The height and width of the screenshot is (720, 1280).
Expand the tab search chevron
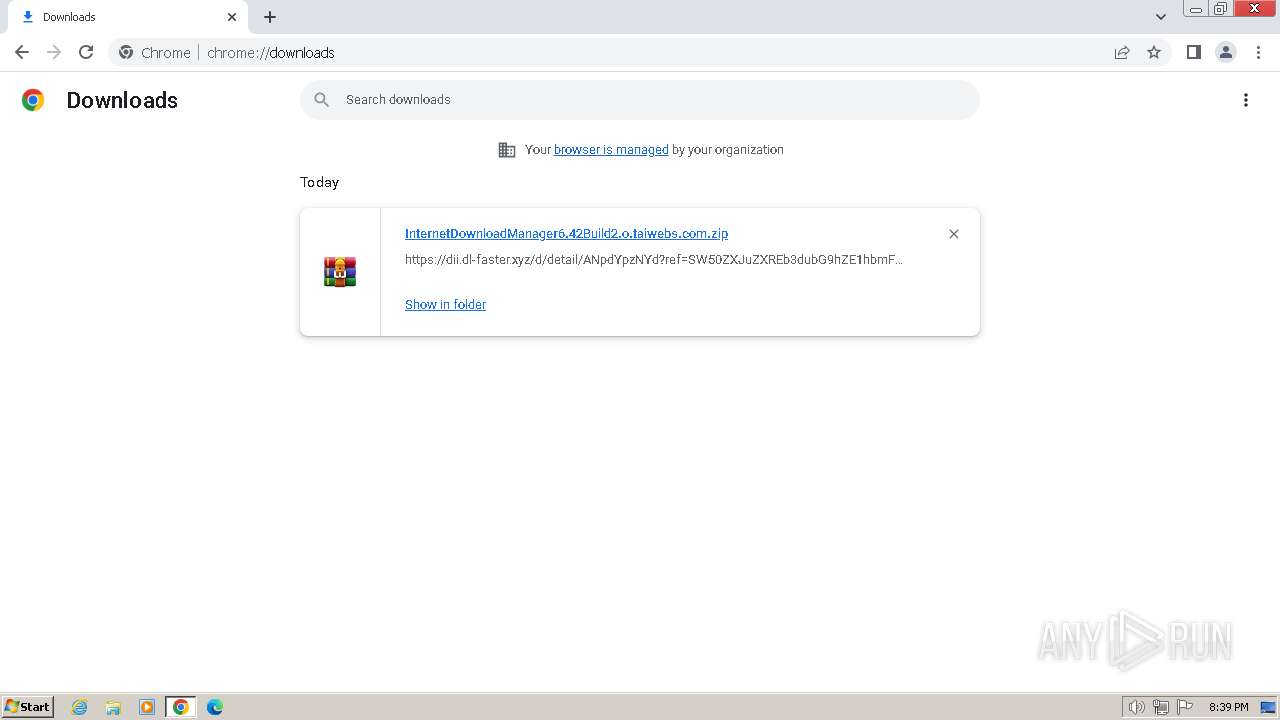[1161, 17]
